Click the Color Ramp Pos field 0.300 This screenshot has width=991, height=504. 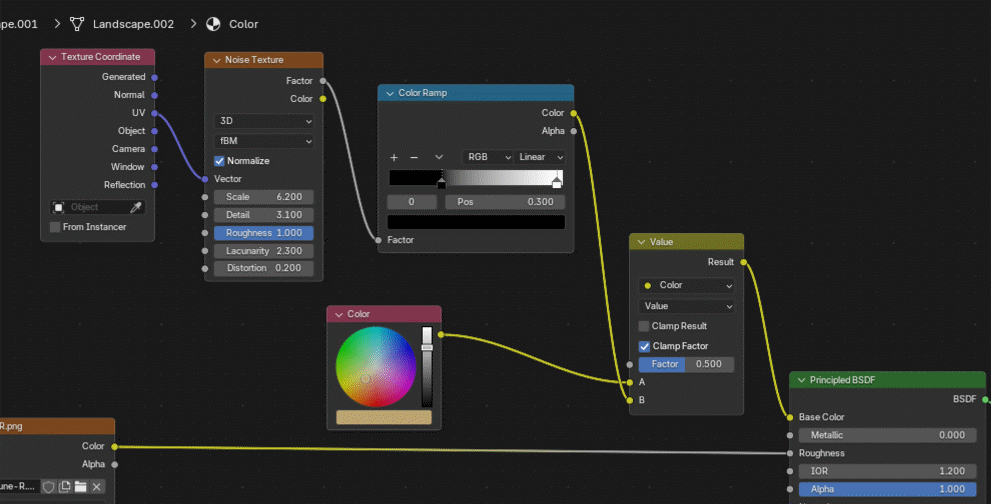(x=505, y=202)
